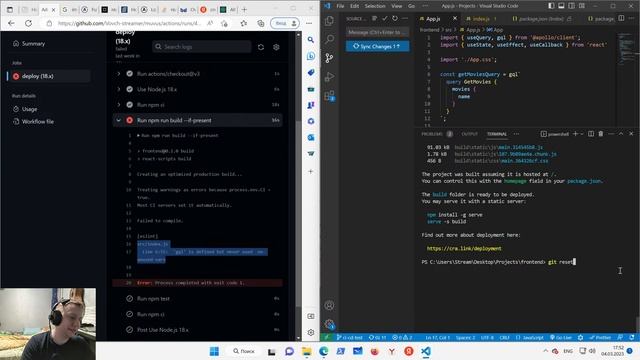Open Windows Start menu

pyautogui.click(x=214, y=351)
